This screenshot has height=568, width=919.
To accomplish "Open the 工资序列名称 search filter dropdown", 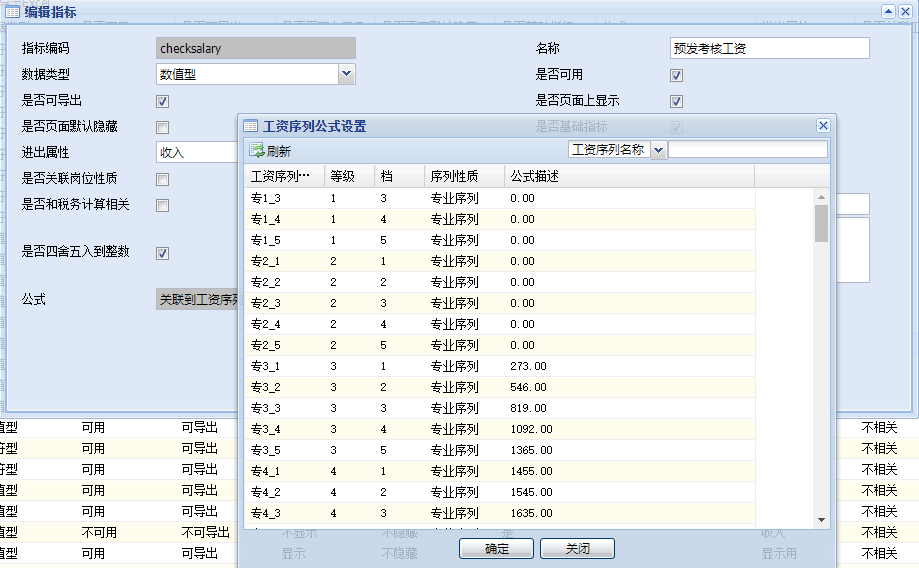I will [x=658, y=150].
